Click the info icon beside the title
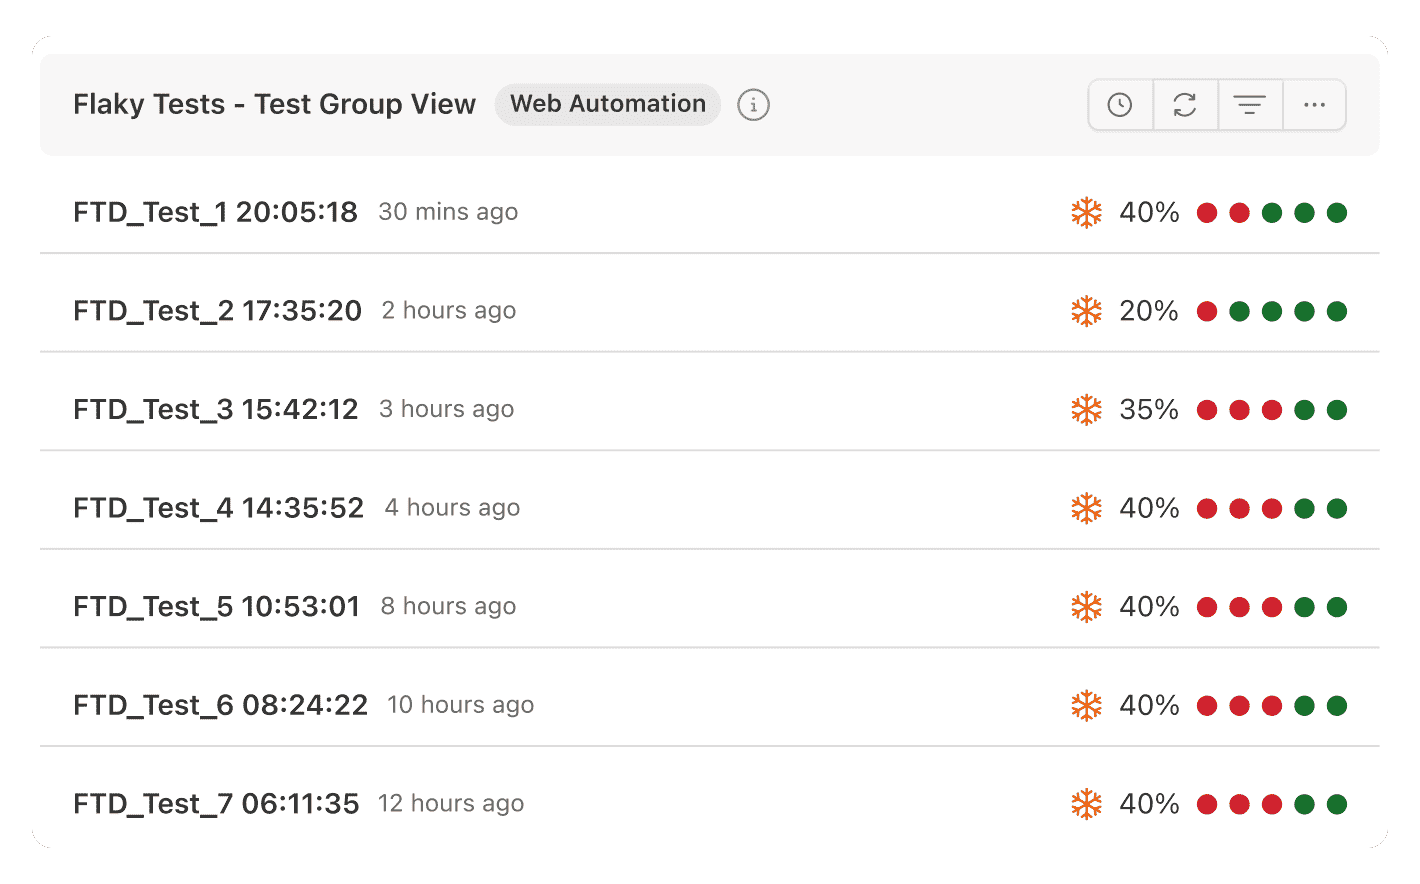1420x884 pixels. tap(753, 104)
